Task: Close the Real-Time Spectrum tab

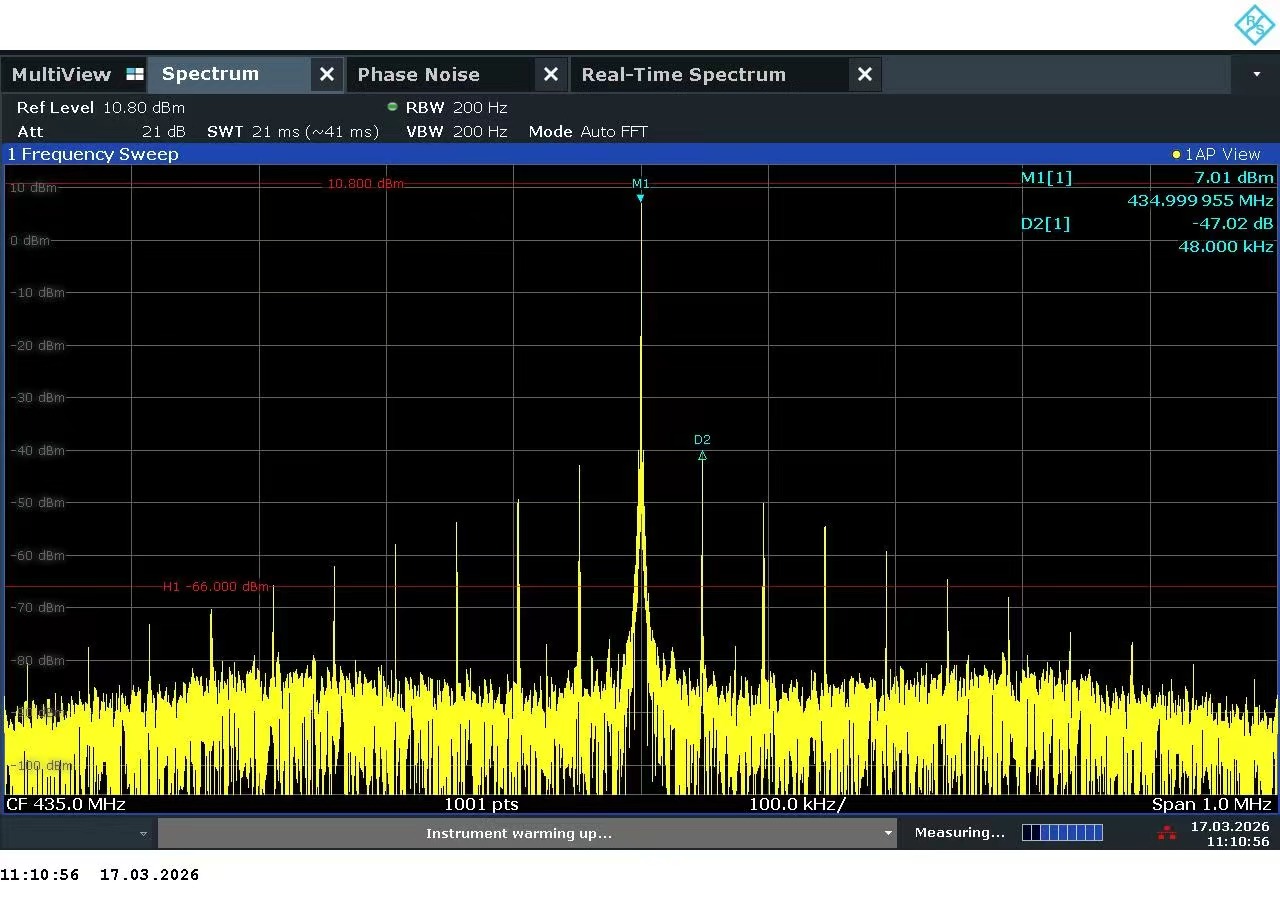Action: [x=865, y=75]
